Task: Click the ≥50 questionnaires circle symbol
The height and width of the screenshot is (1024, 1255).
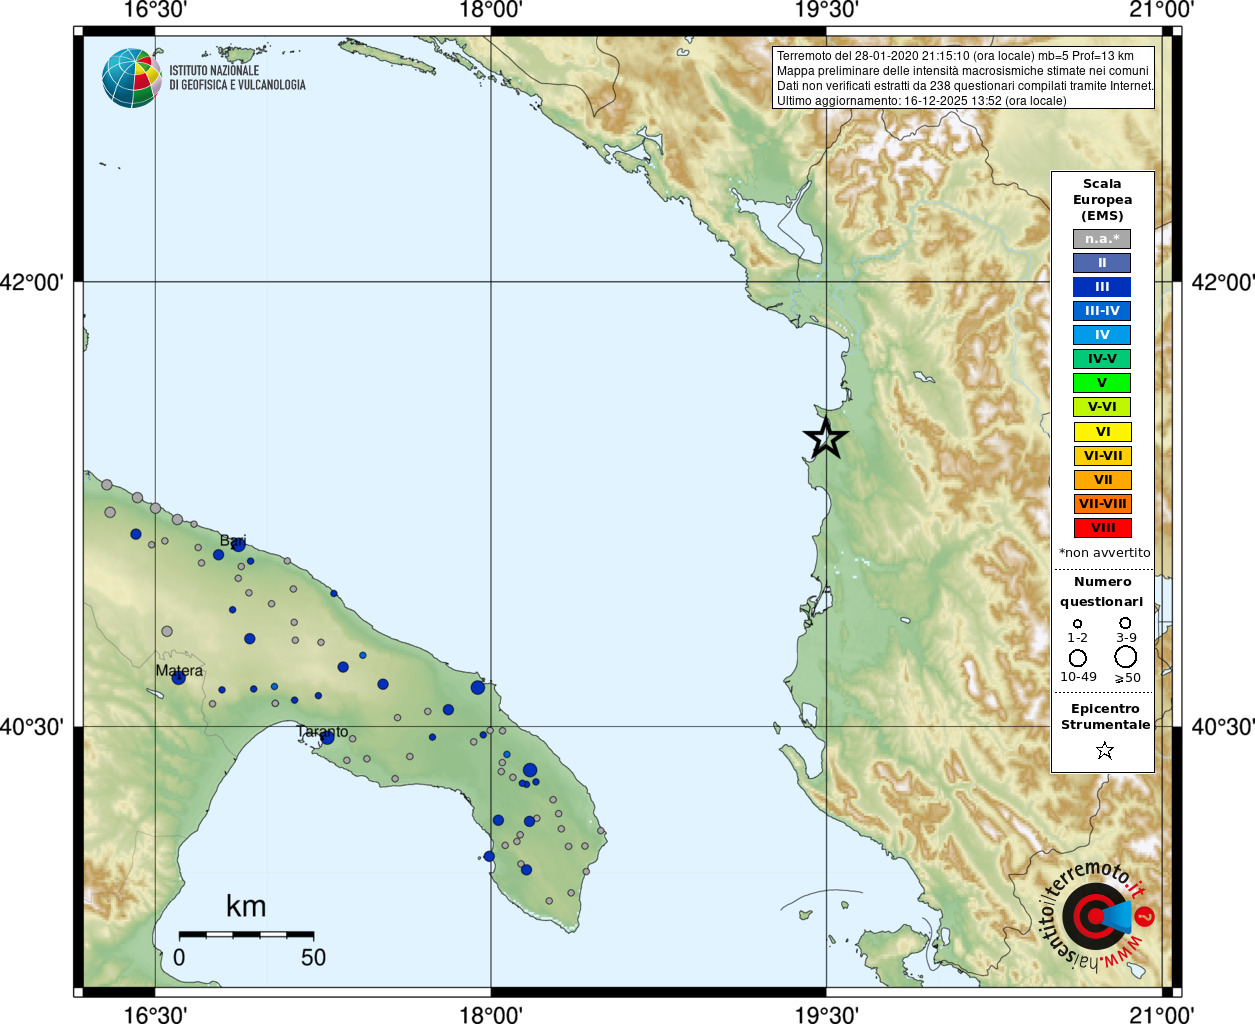Action: click(1126, 657)
